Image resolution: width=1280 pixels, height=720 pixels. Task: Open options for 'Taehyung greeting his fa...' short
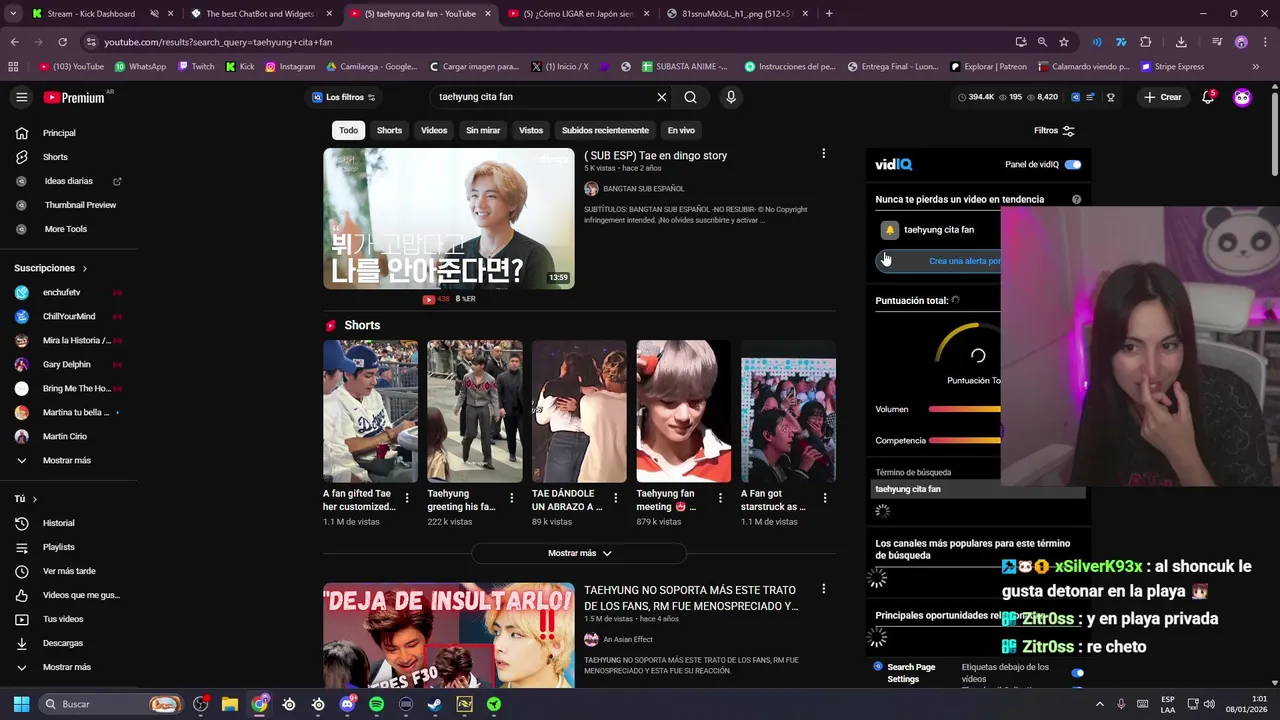(x=511, y=497)
